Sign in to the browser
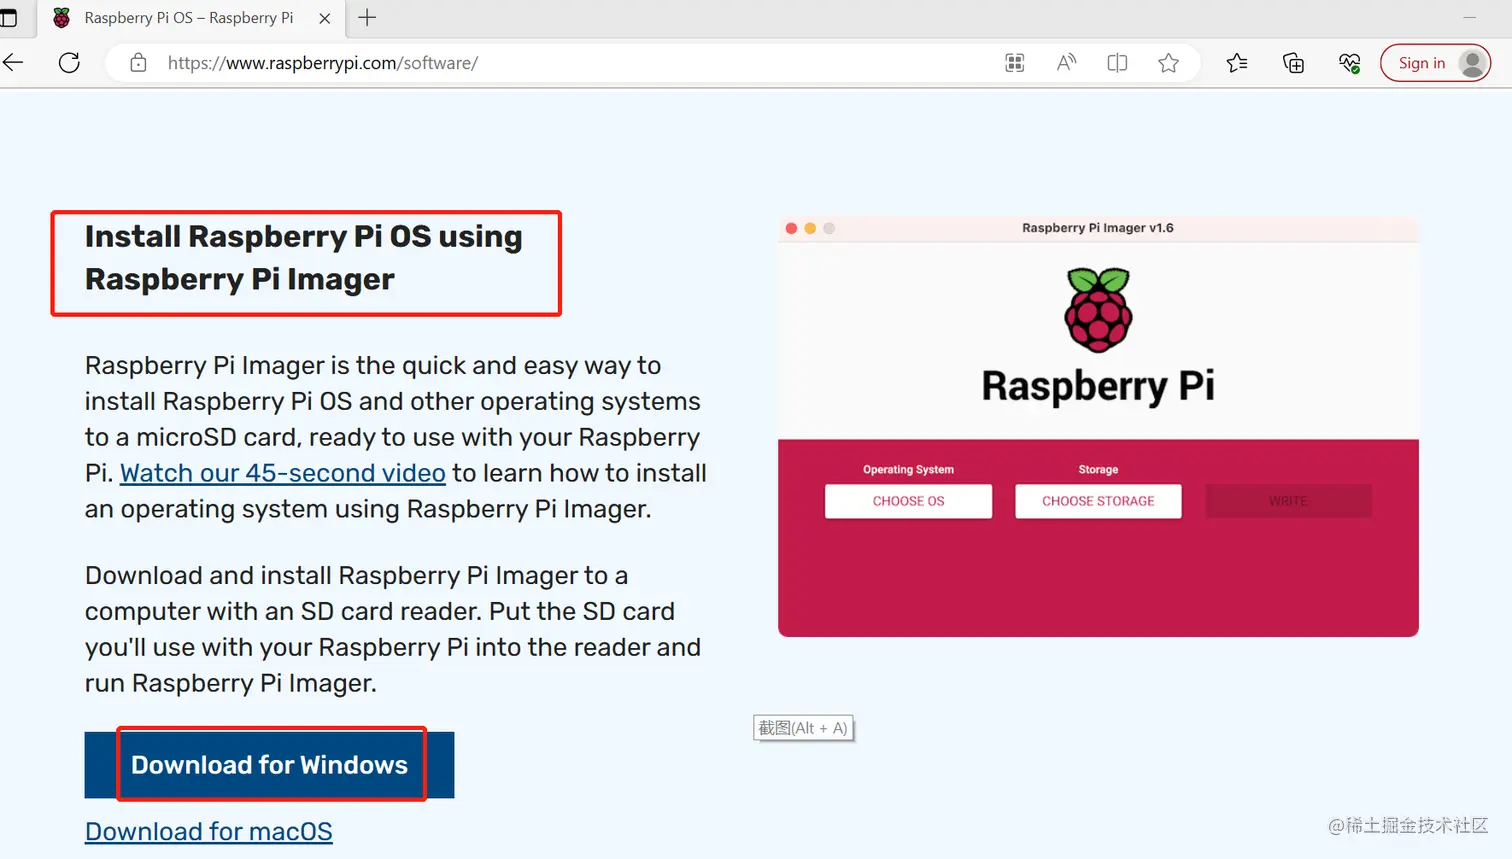The width and height of the screenshot is (1512, 859). point(1435,62)
